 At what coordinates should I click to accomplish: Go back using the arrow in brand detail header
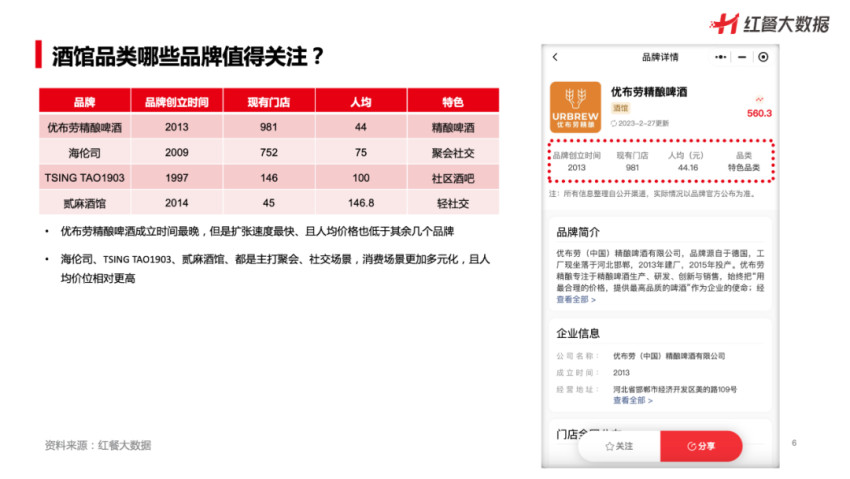click(555, 57)
